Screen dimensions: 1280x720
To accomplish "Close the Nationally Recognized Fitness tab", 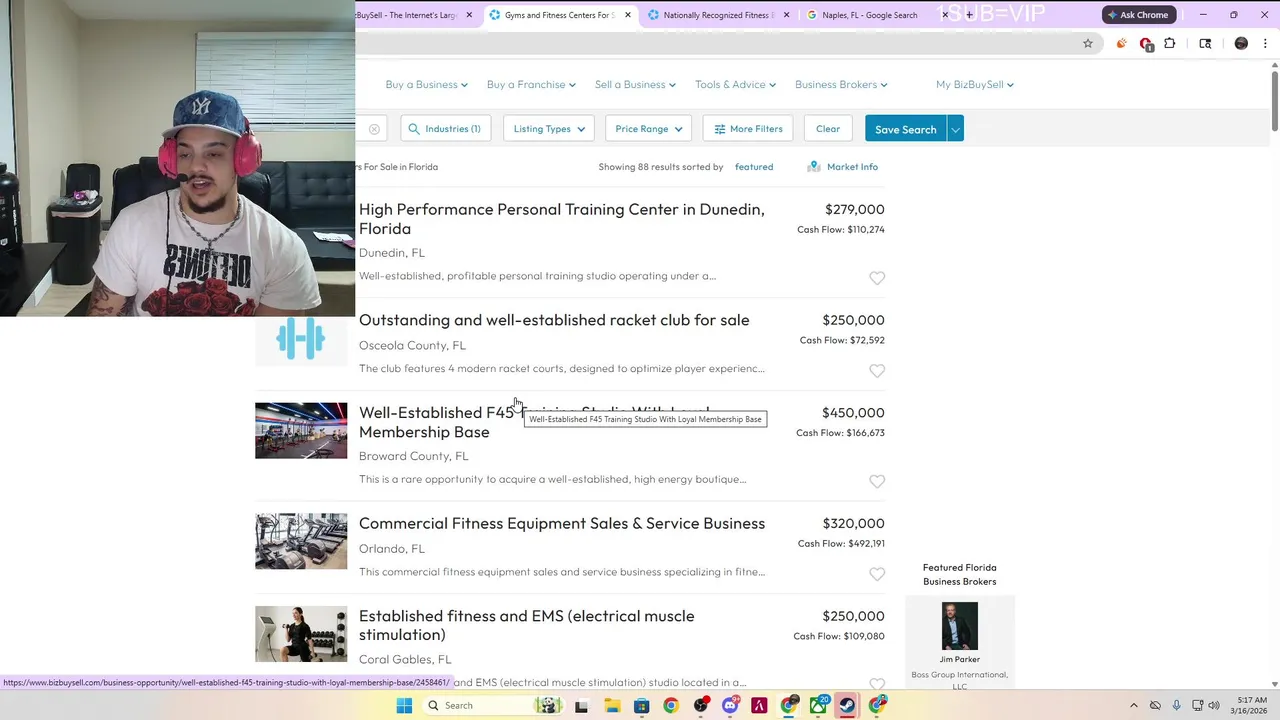I will (x=787, y=15).
